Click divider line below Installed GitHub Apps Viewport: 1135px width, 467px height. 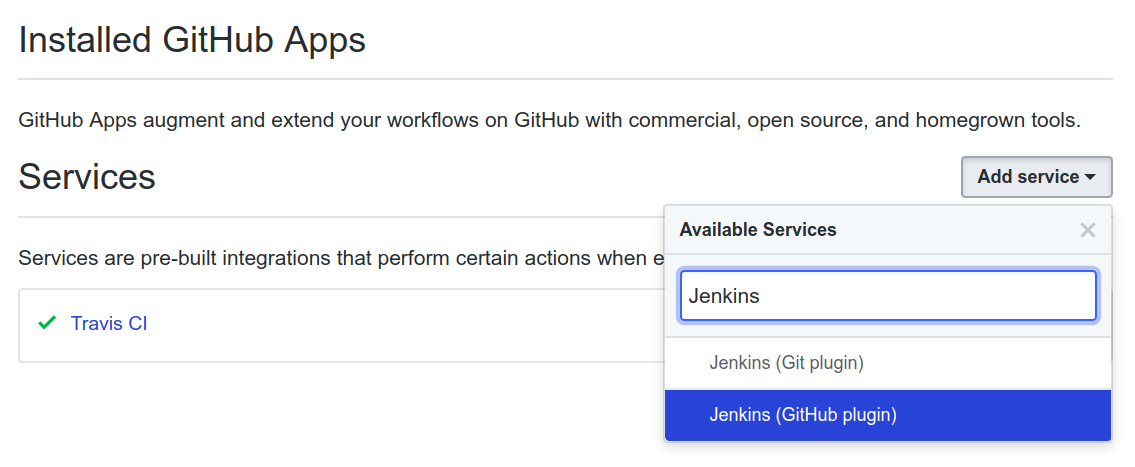point(565,79)
